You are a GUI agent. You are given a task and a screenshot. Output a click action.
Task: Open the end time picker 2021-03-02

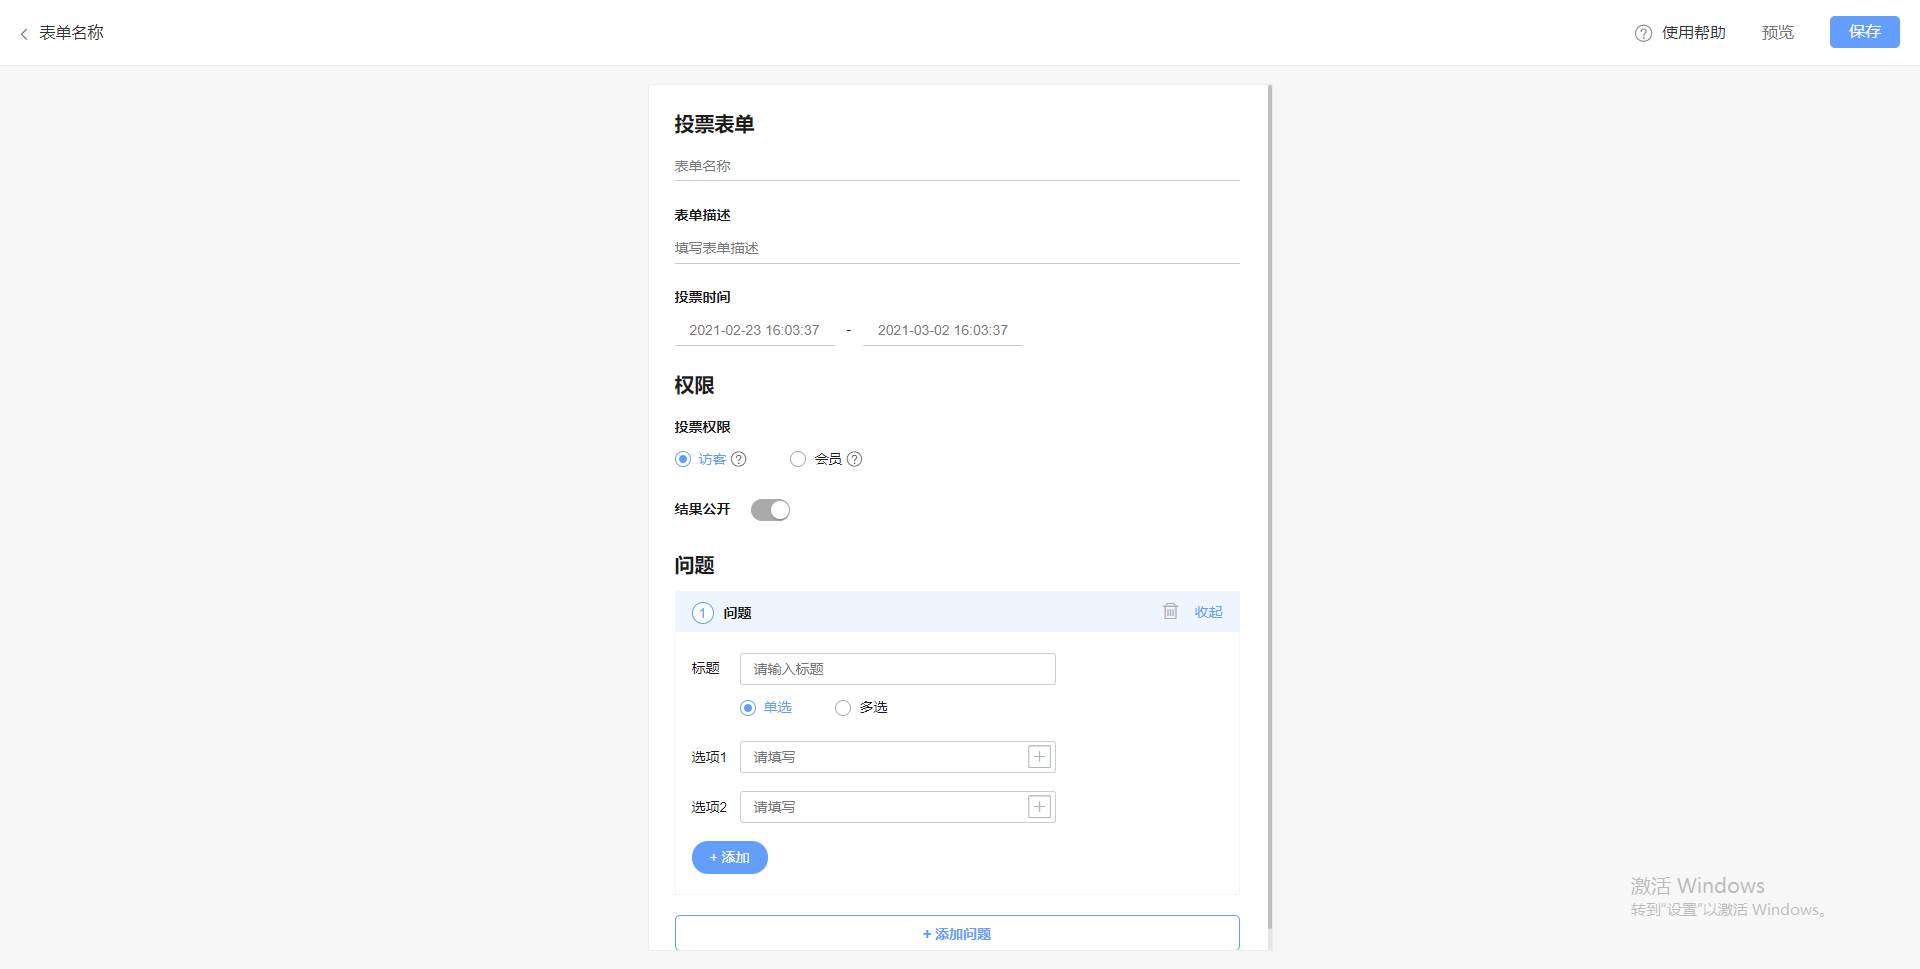[x=943, y=330]
